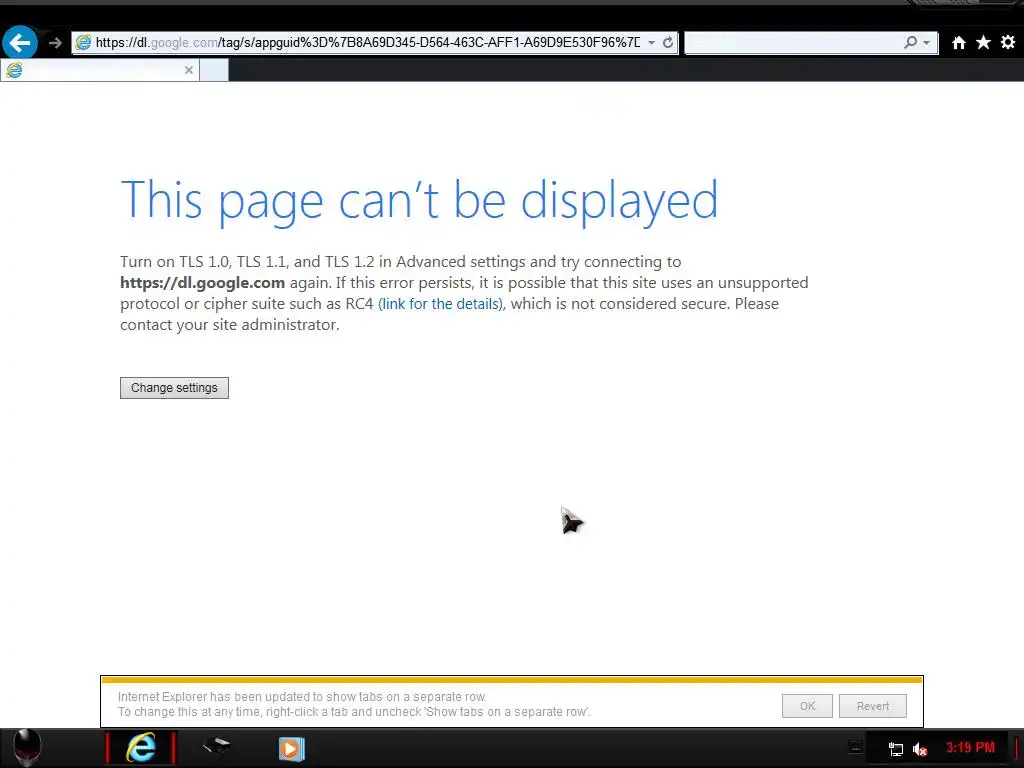Click the Forward navigation arrow
1024x768 pixels.
(x=55, y=43)
